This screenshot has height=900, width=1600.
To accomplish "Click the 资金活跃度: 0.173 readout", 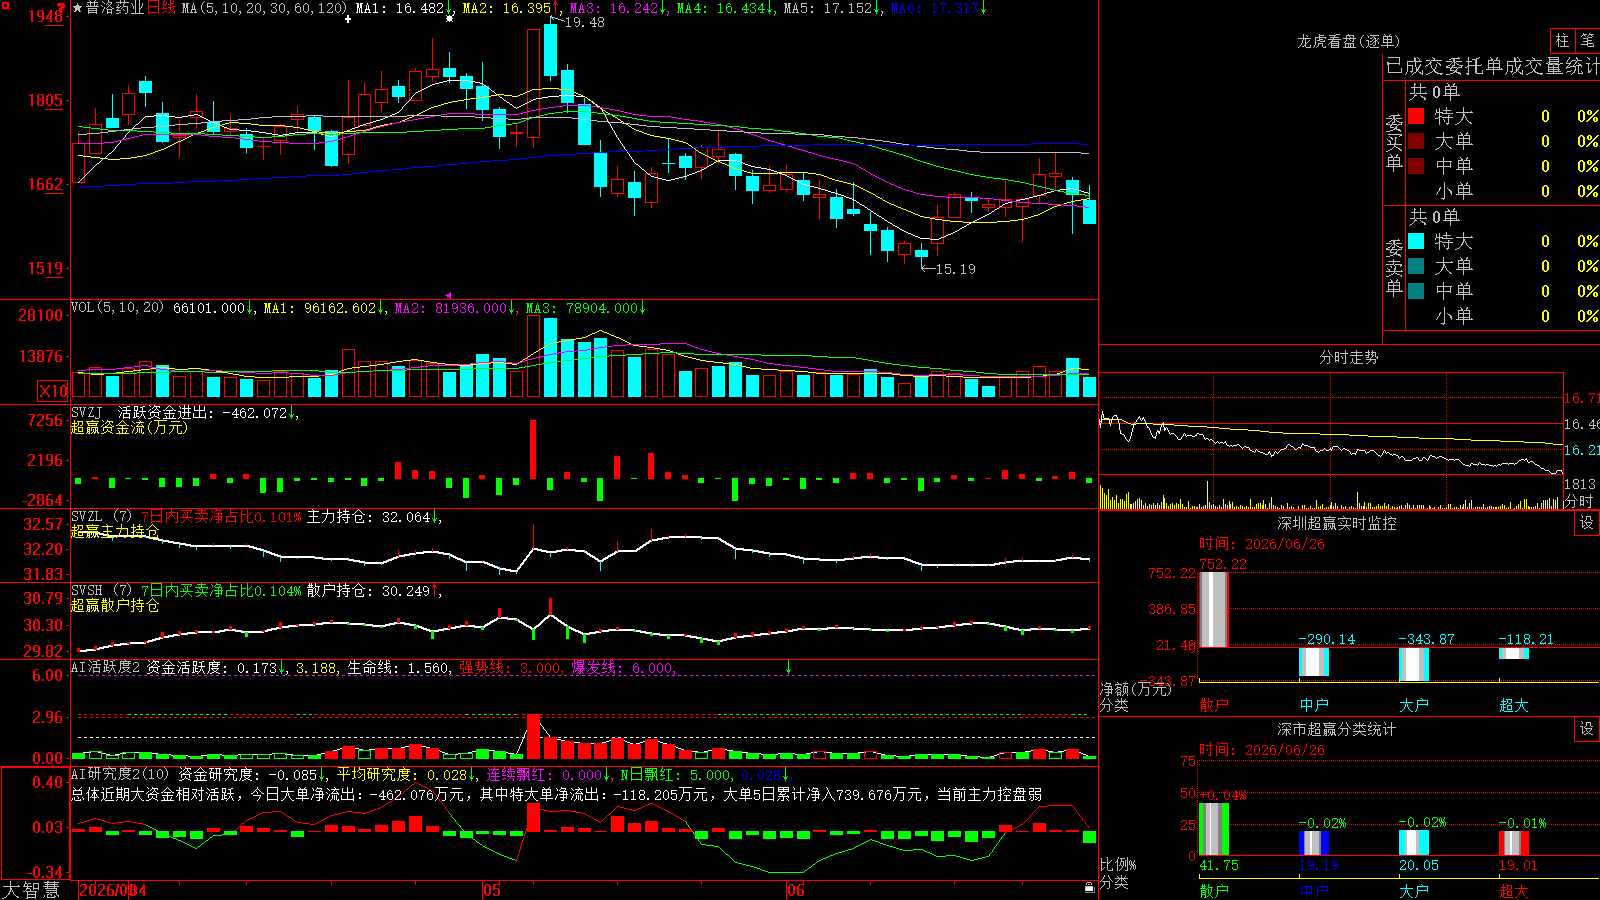I will tap(212, 667).
